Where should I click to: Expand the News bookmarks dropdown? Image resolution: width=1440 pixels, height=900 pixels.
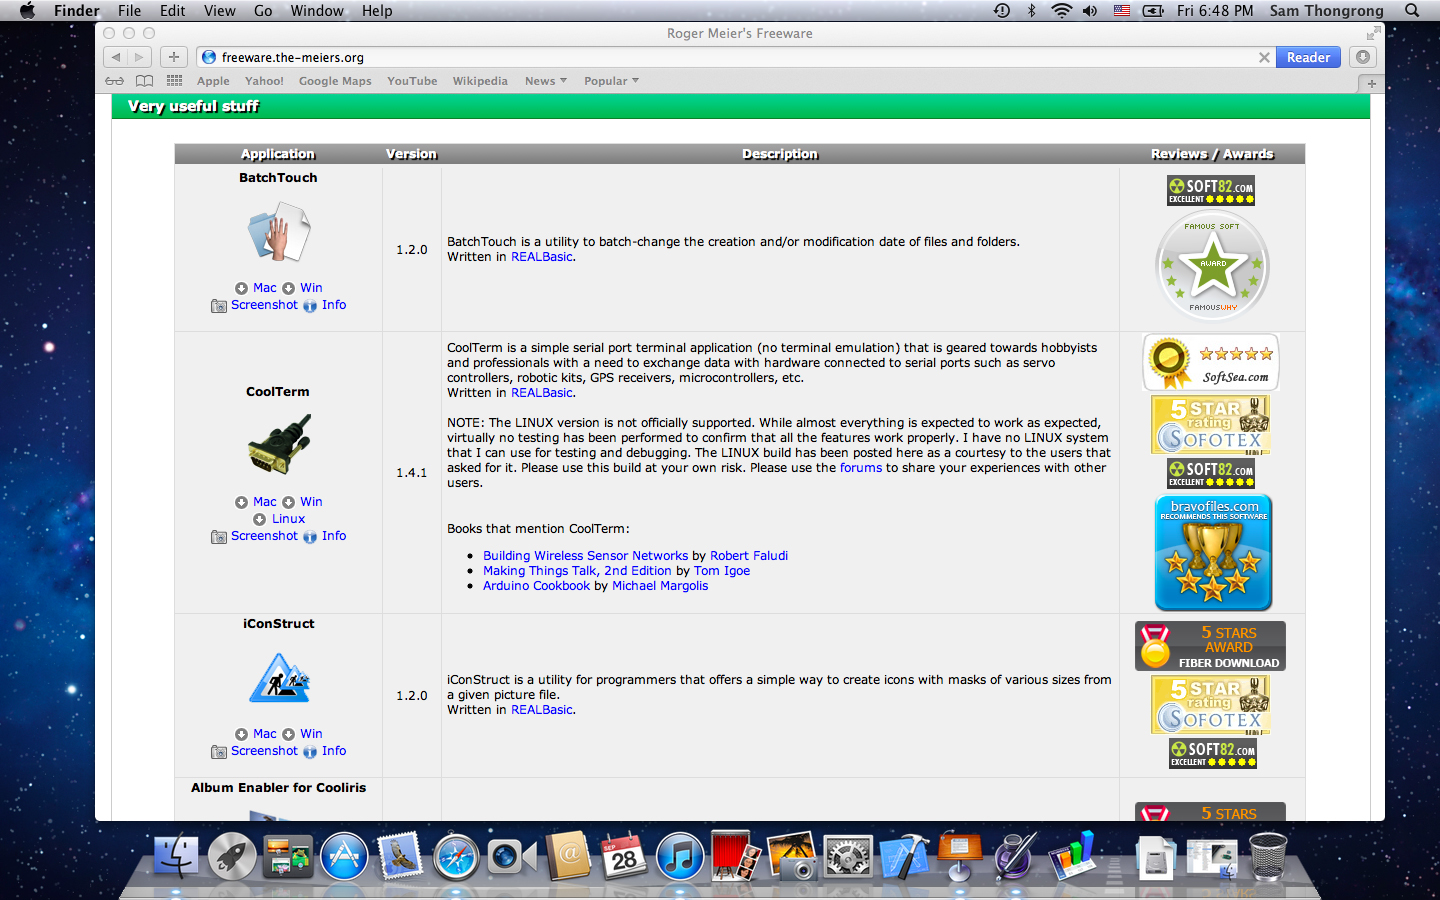point(546,81)
